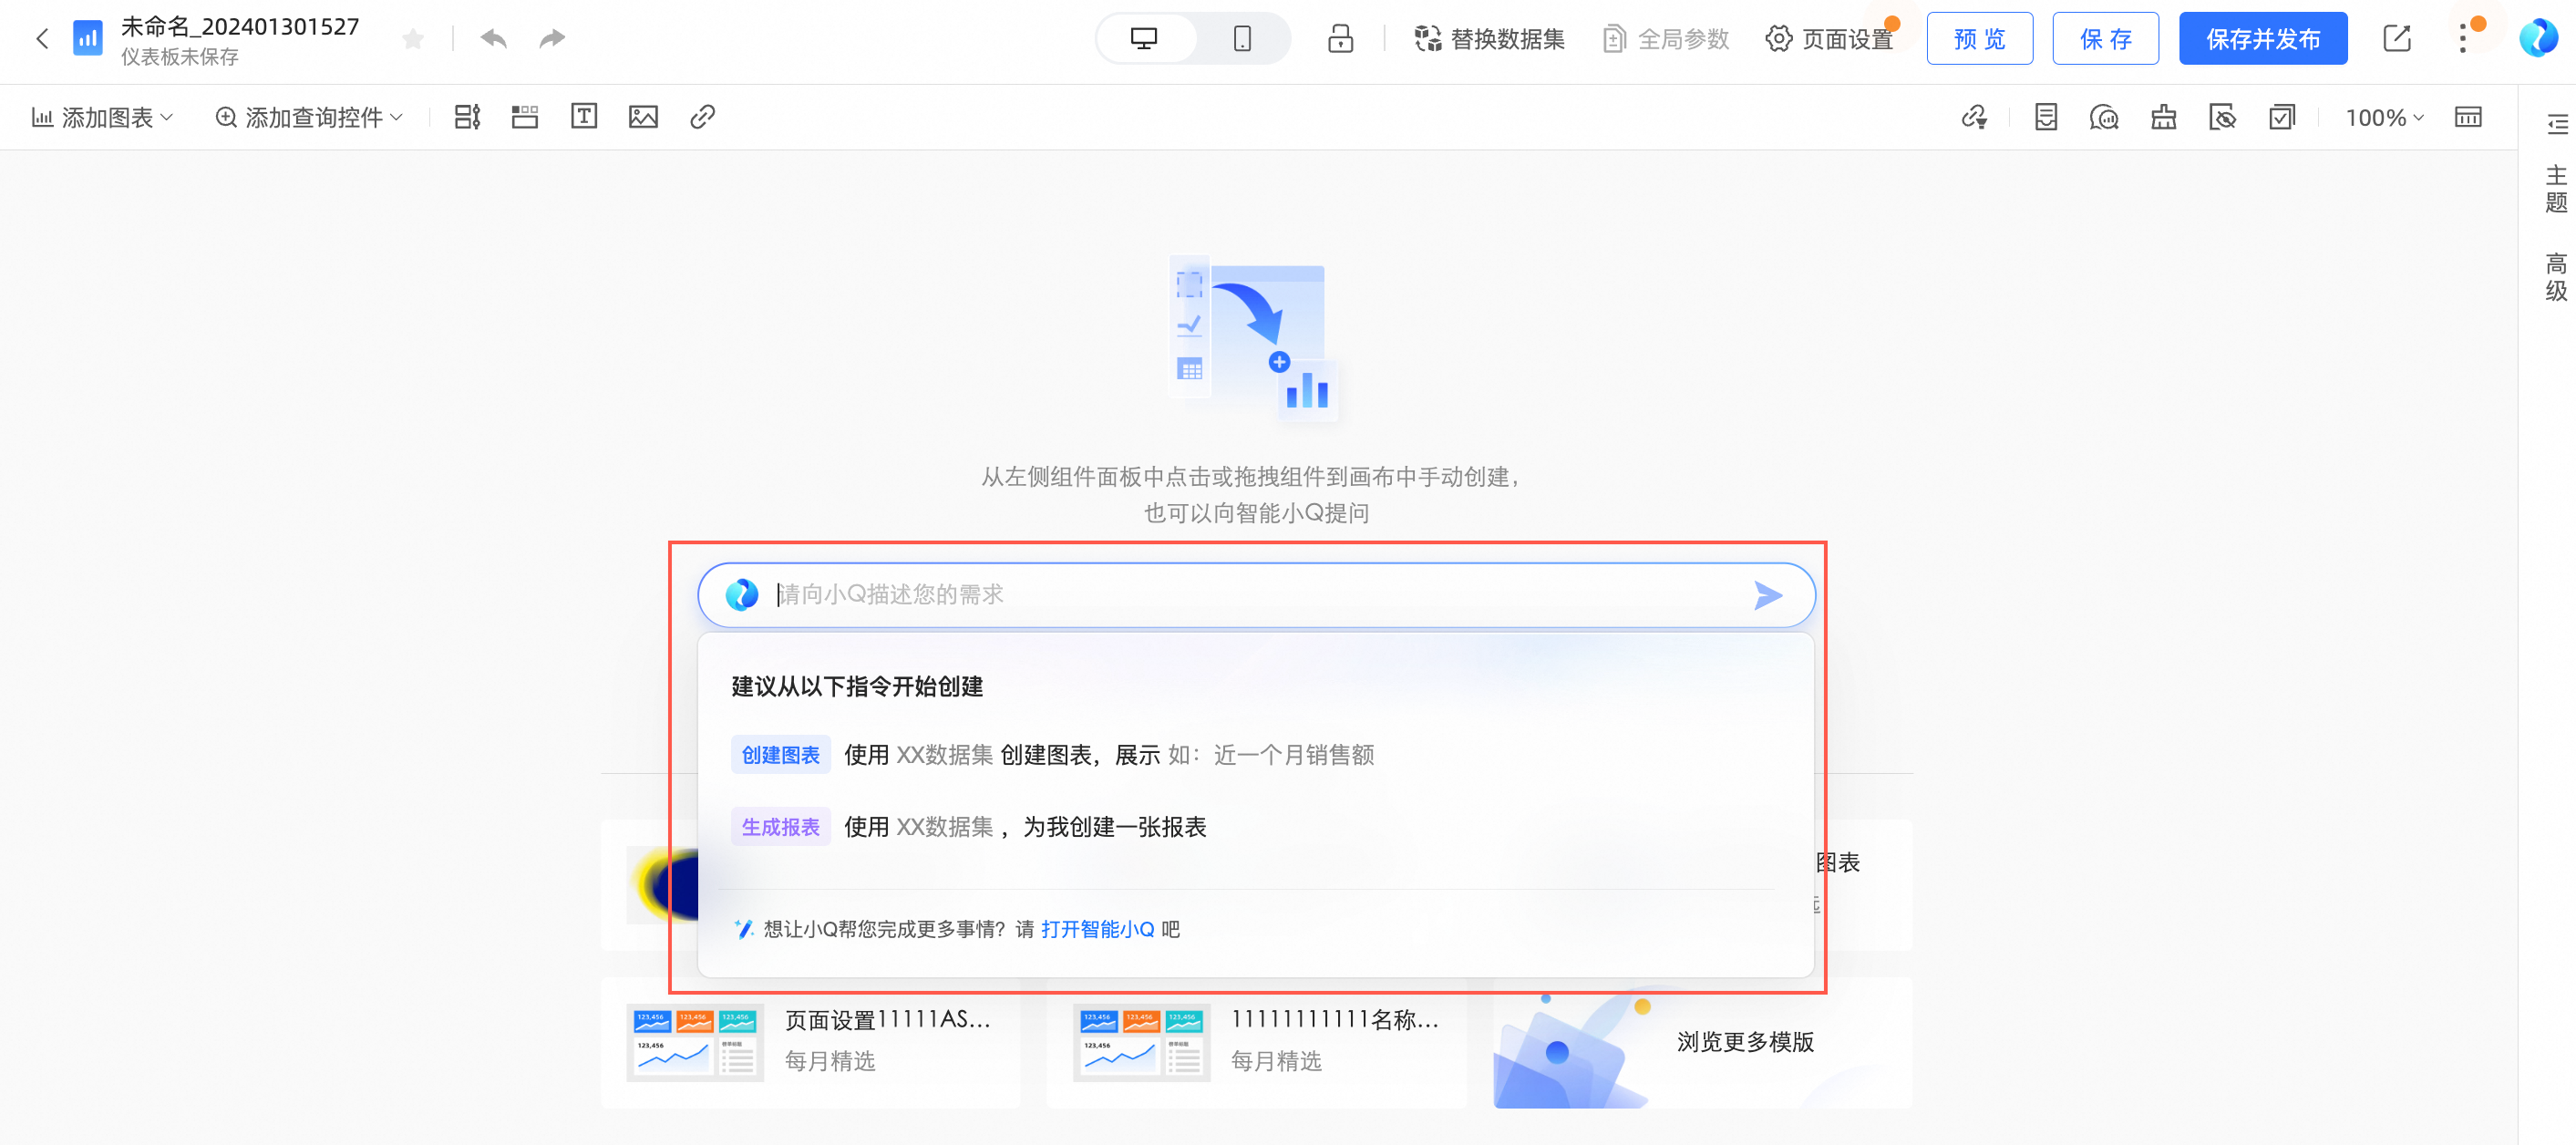Screen dimensions: 2576x1145
Task: Open the tab container component icon
Action: [x=525, y=117]
